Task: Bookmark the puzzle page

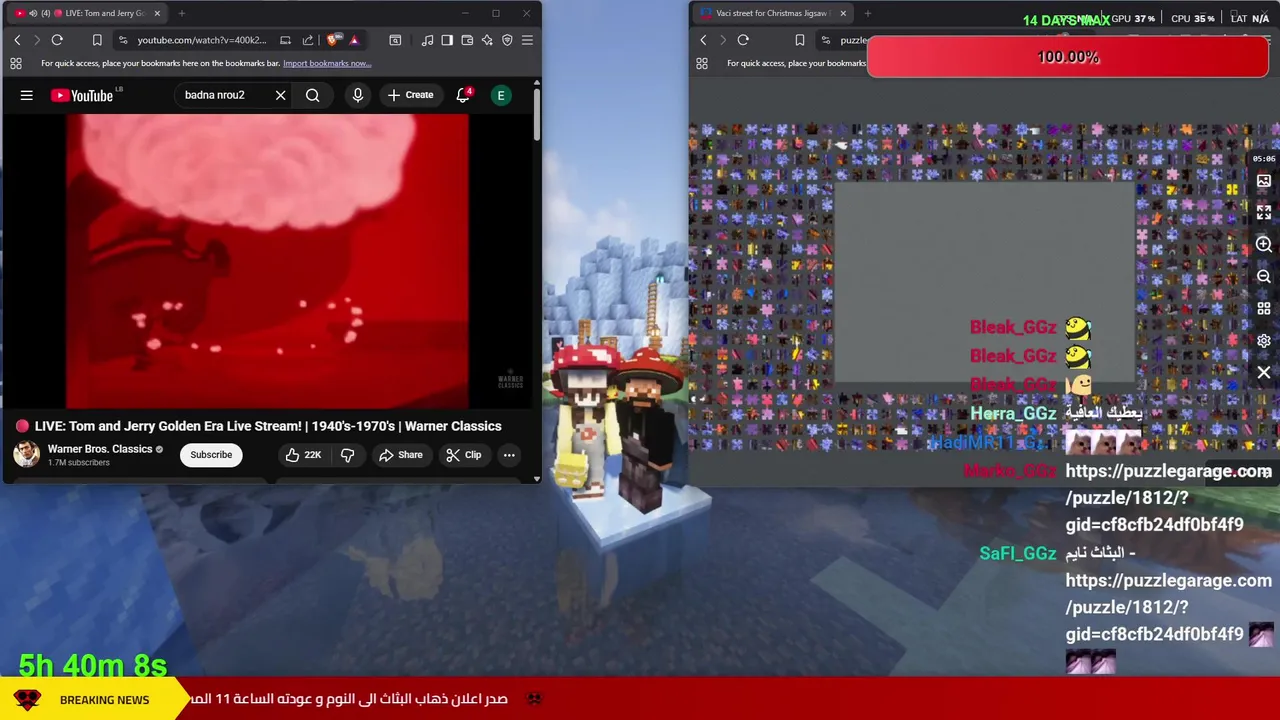Action: pyautogui.click(x=799, y=40)
